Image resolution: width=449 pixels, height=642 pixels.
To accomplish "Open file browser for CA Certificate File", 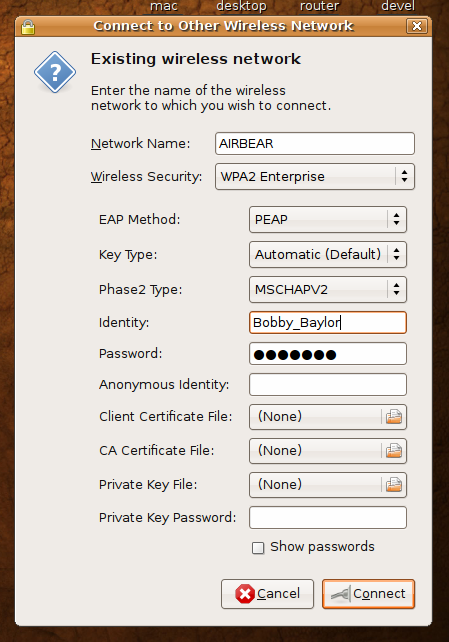I will pyautogui.click(x=394, y=451).
